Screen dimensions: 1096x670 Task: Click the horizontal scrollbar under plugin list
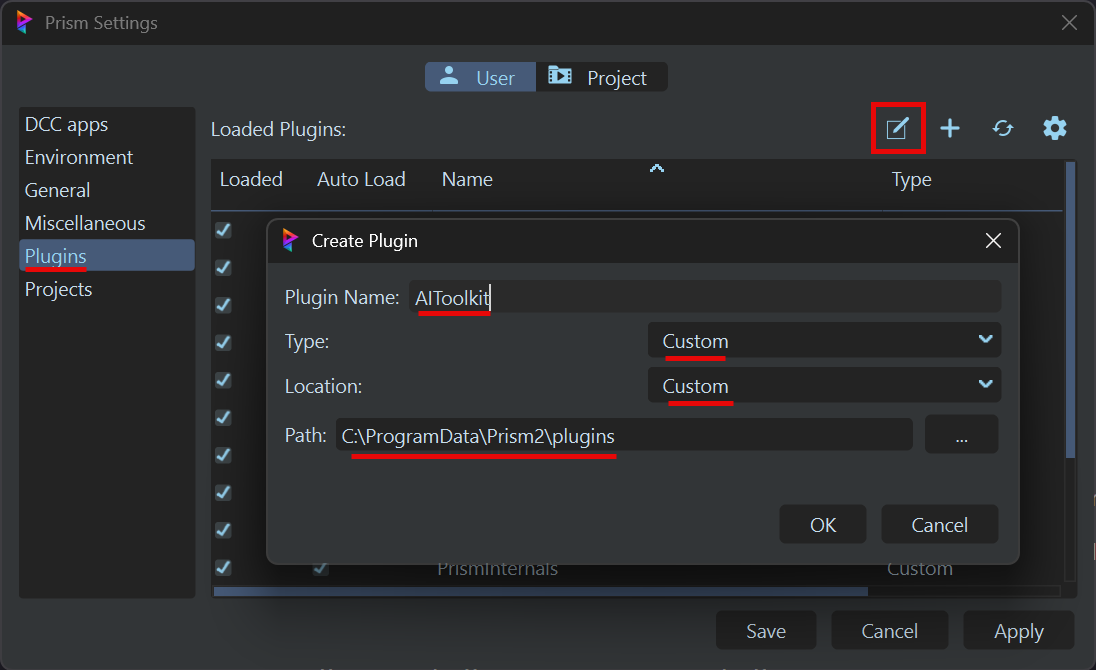tap(540, 592)
